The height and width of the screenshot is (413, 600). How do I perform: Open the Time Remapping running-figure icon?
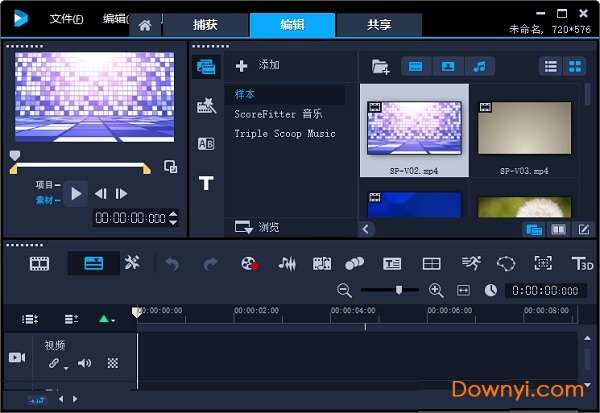click(471, 263)
